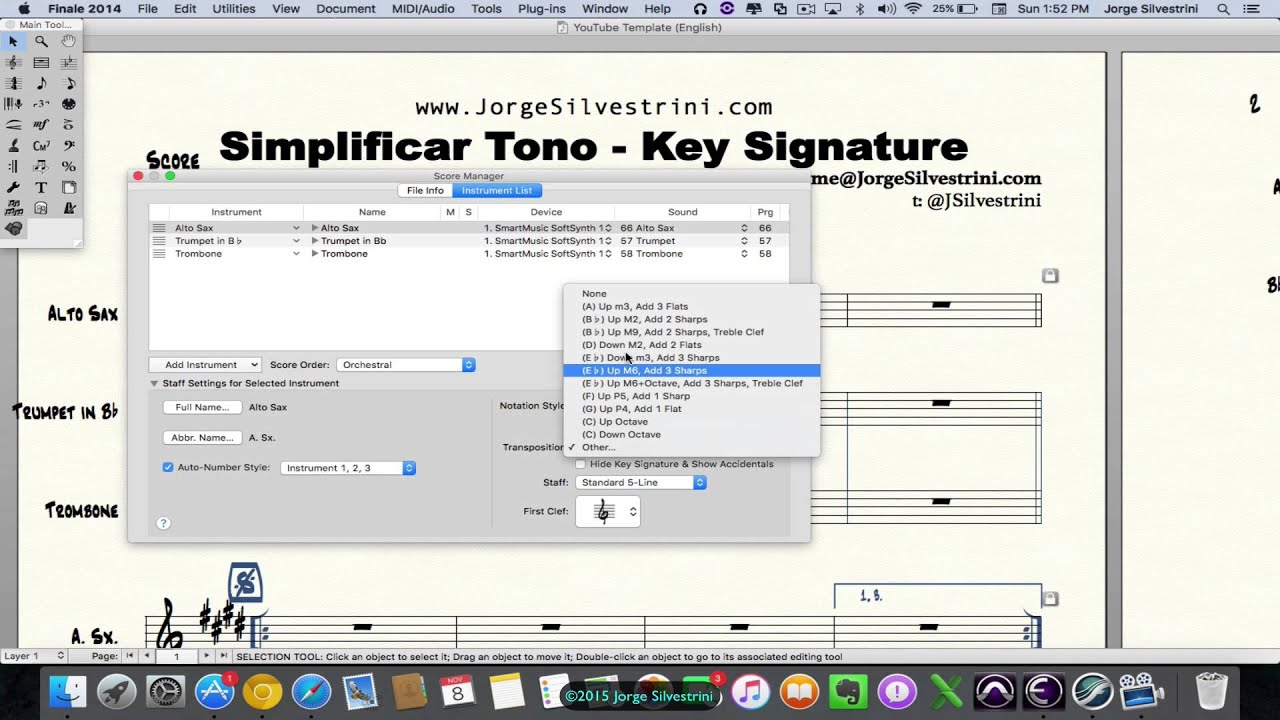This screenshot has width=1280, height=720.
Task: Select the Speedy Entry tool
Action: tap(69, 83)
